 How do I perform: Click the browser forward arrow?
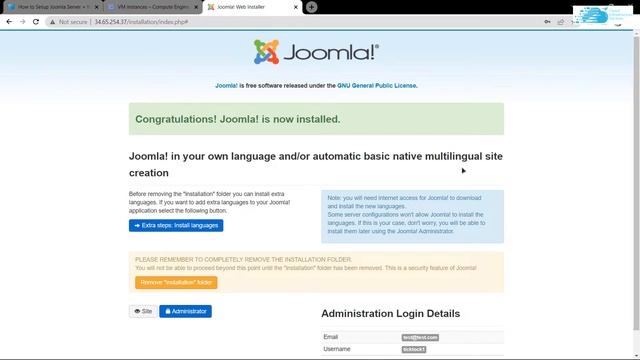point(22,22)
